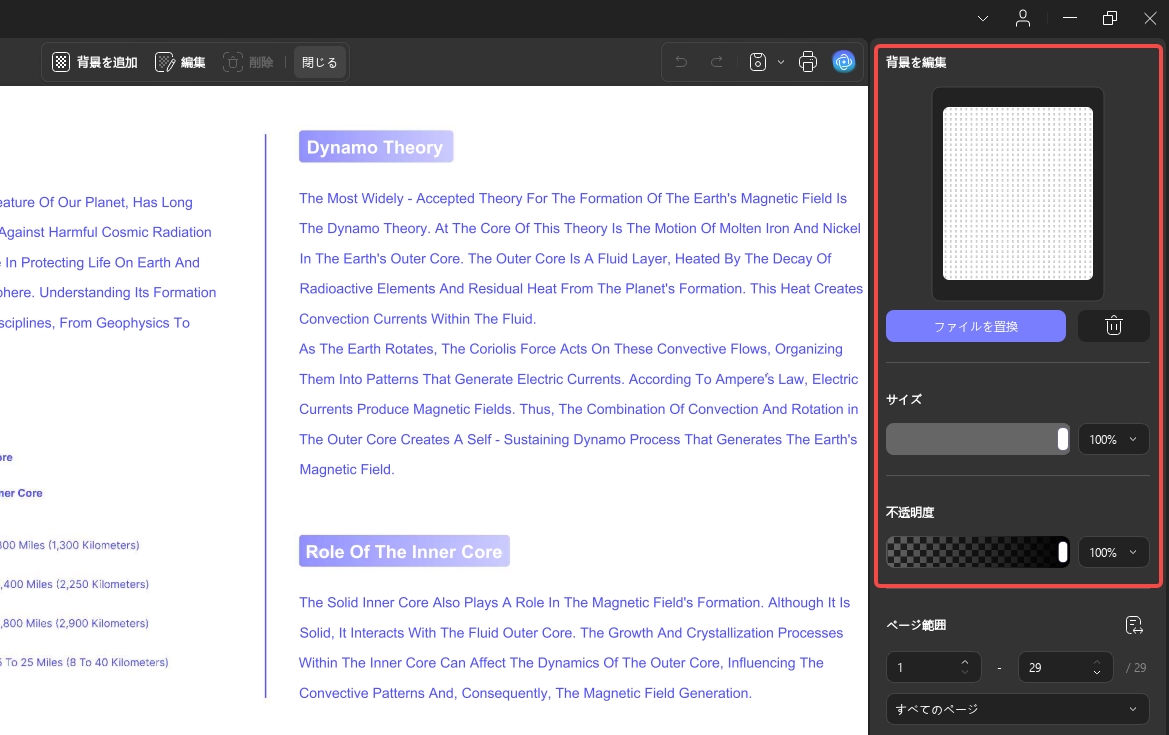Open the blue AI assistant icon
The height and width of the screenshot is (735, 1169).
(x=843, y=62)
